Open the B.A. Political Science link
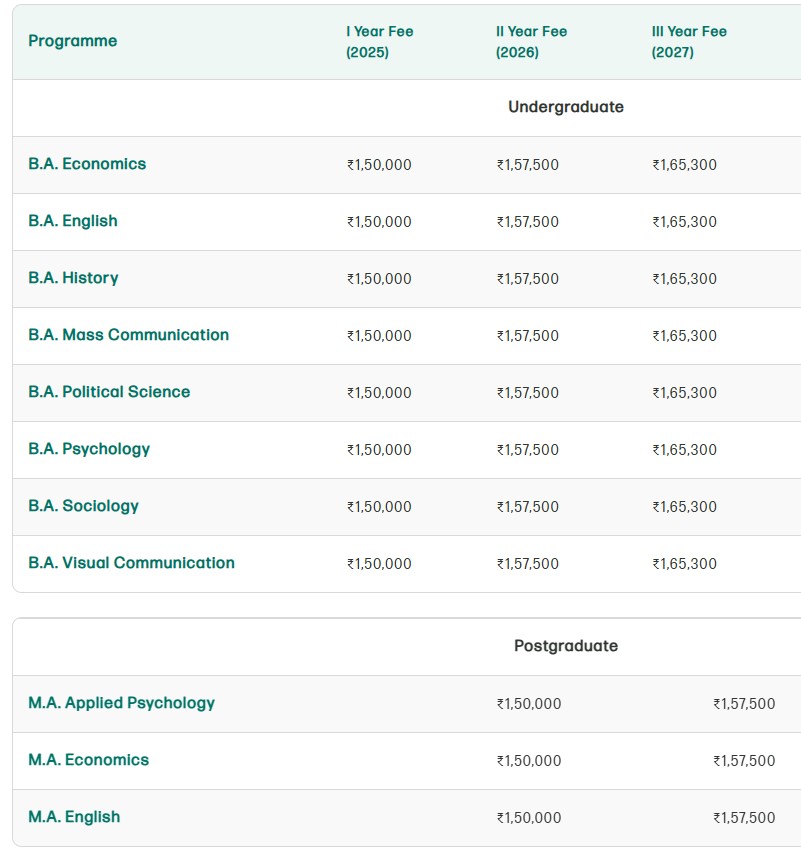The height and width of the screenshot is (850, 801). [109, 392]
